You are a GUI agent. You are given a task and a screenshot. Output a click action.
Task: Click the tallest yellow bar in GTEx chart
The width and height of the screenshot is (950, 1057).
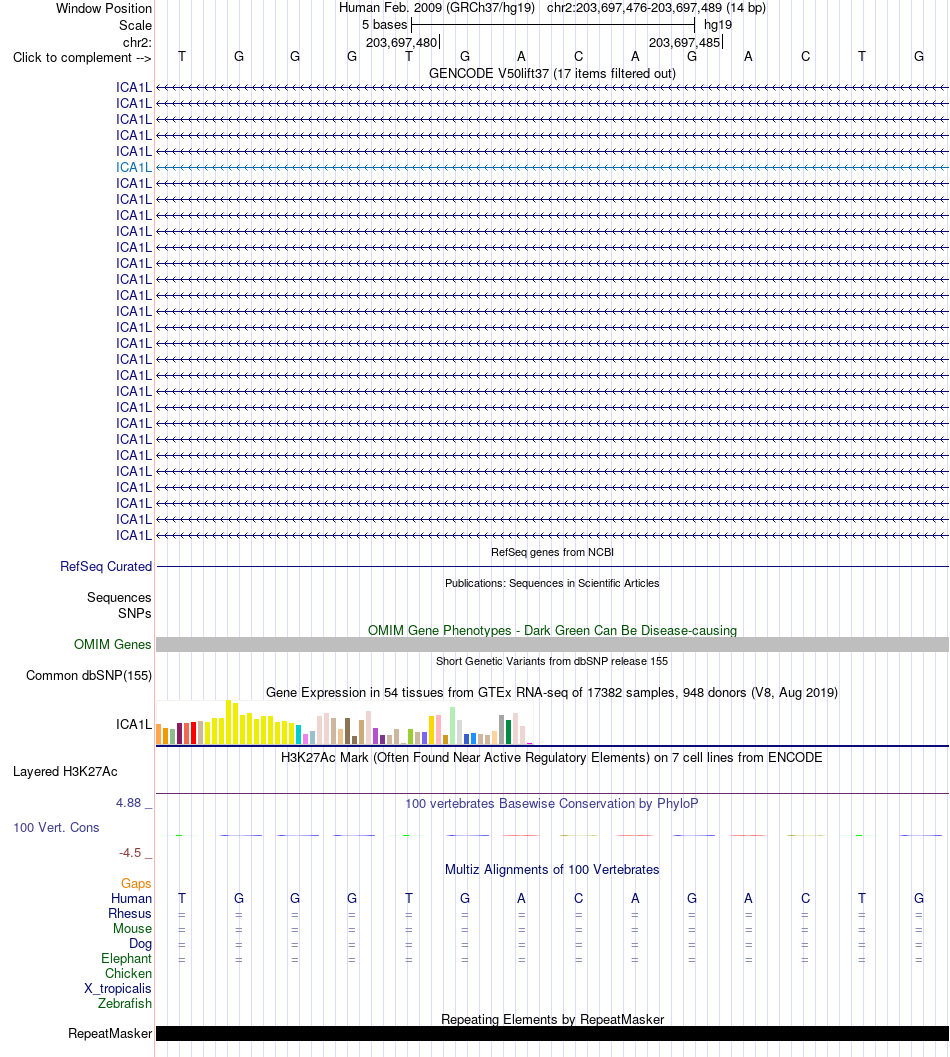pyautogui.click(x=229, y=722)
